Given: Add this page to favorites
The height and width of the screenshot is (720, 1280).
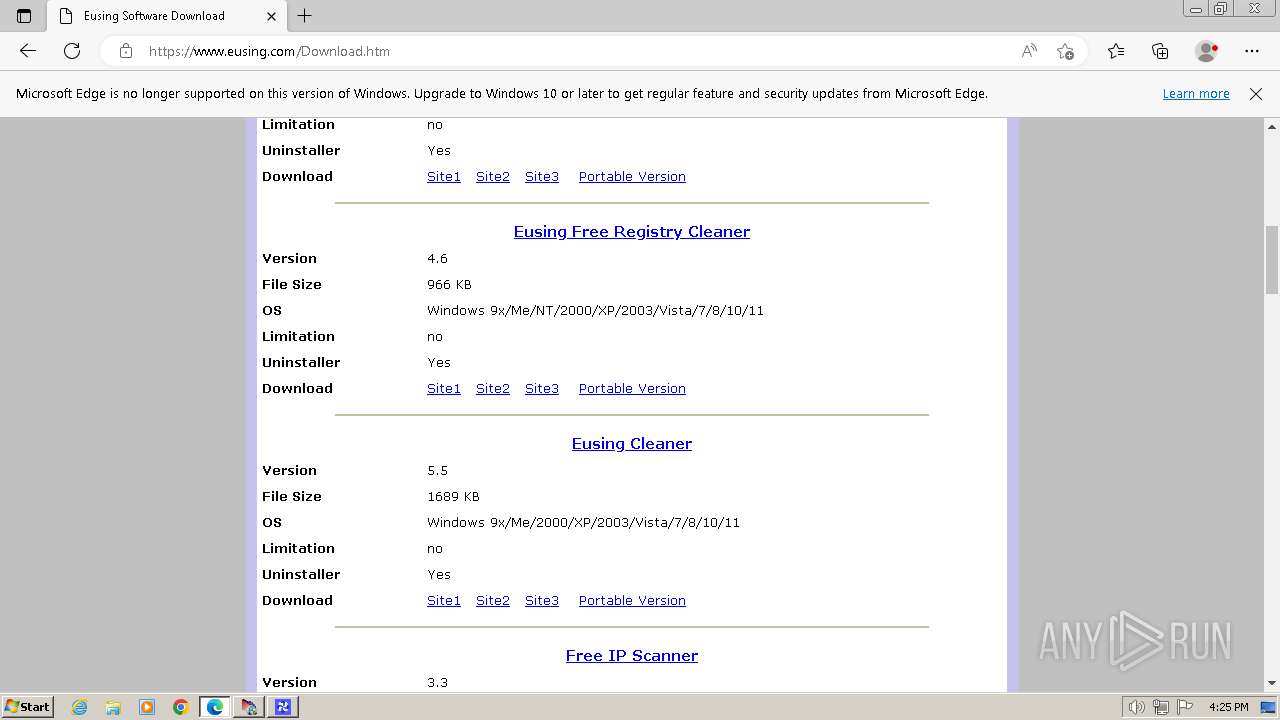Looking at the screenshot, I should pos(1065,51).
